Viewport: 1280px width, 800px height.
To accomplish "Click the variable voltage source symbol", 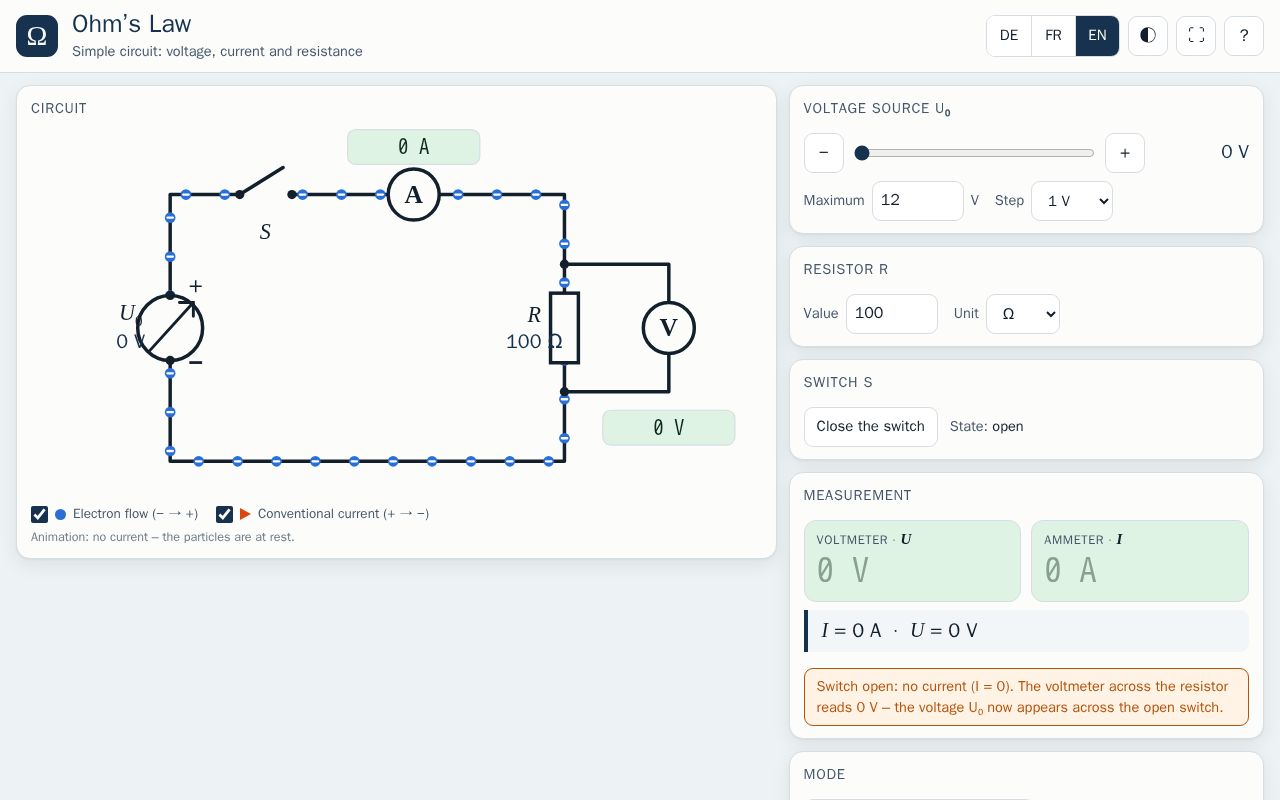I will pos(170,328).
